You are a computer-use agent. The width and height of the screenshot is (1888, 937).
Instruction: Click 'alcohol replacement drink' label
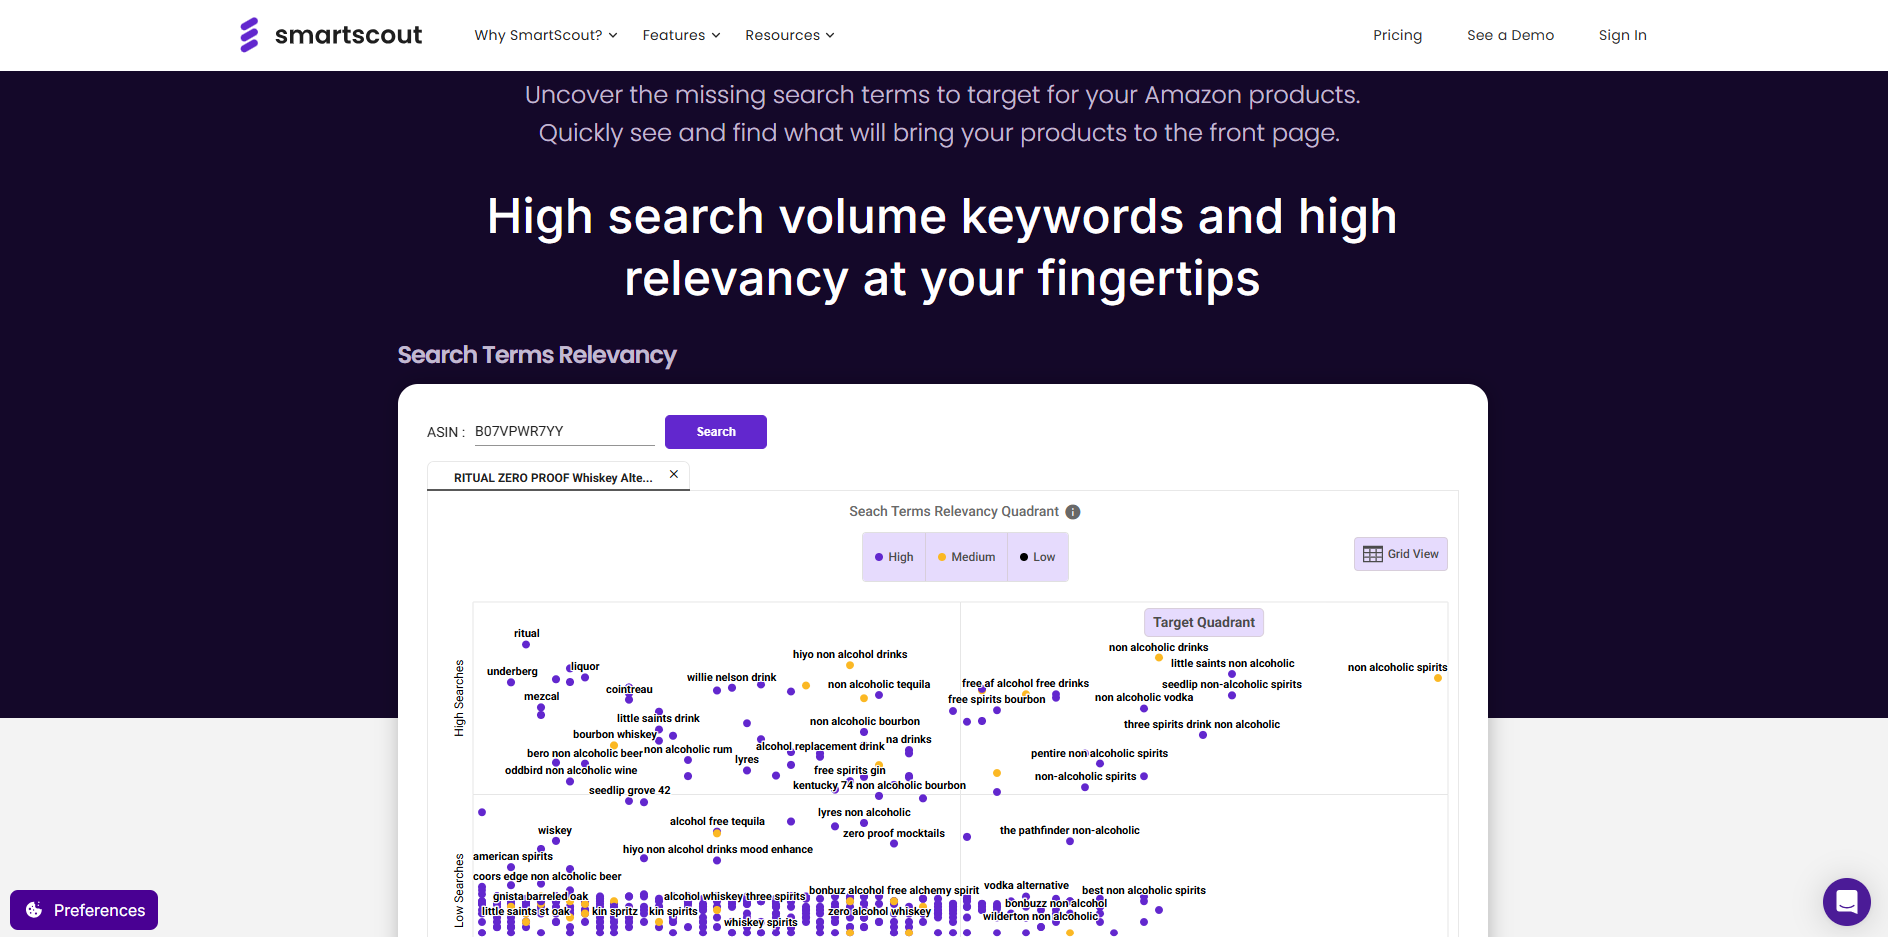pos(820,746)
